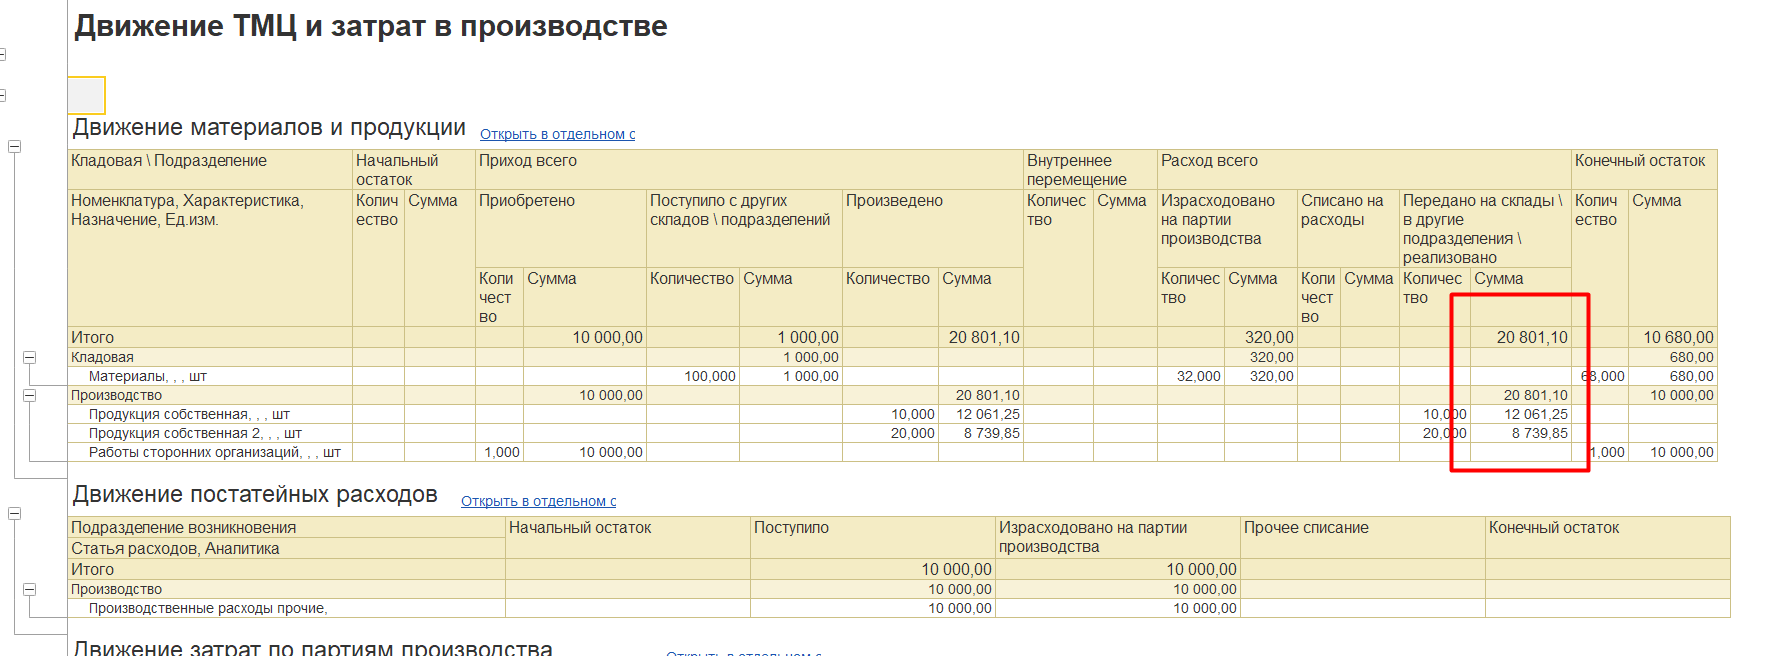The image size is (1772, 656).
Task: Select the empty highlighted cell below the report title
Action: (x=86, y=95)
